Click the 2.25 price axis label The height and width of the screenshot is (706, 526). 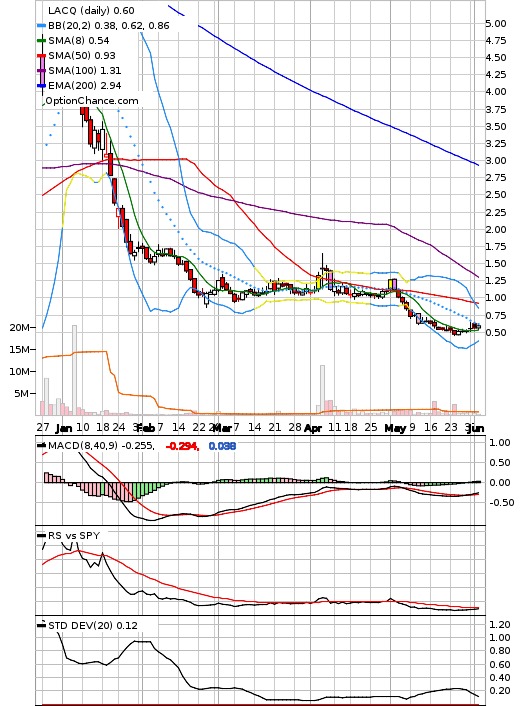[x=496, y=213]
